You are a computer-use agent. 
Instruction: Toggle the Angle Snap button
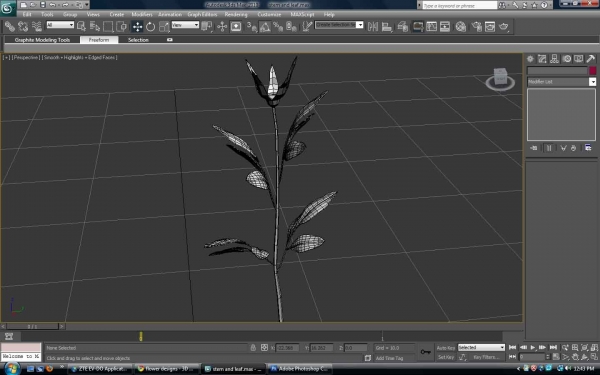pos(265,26)
